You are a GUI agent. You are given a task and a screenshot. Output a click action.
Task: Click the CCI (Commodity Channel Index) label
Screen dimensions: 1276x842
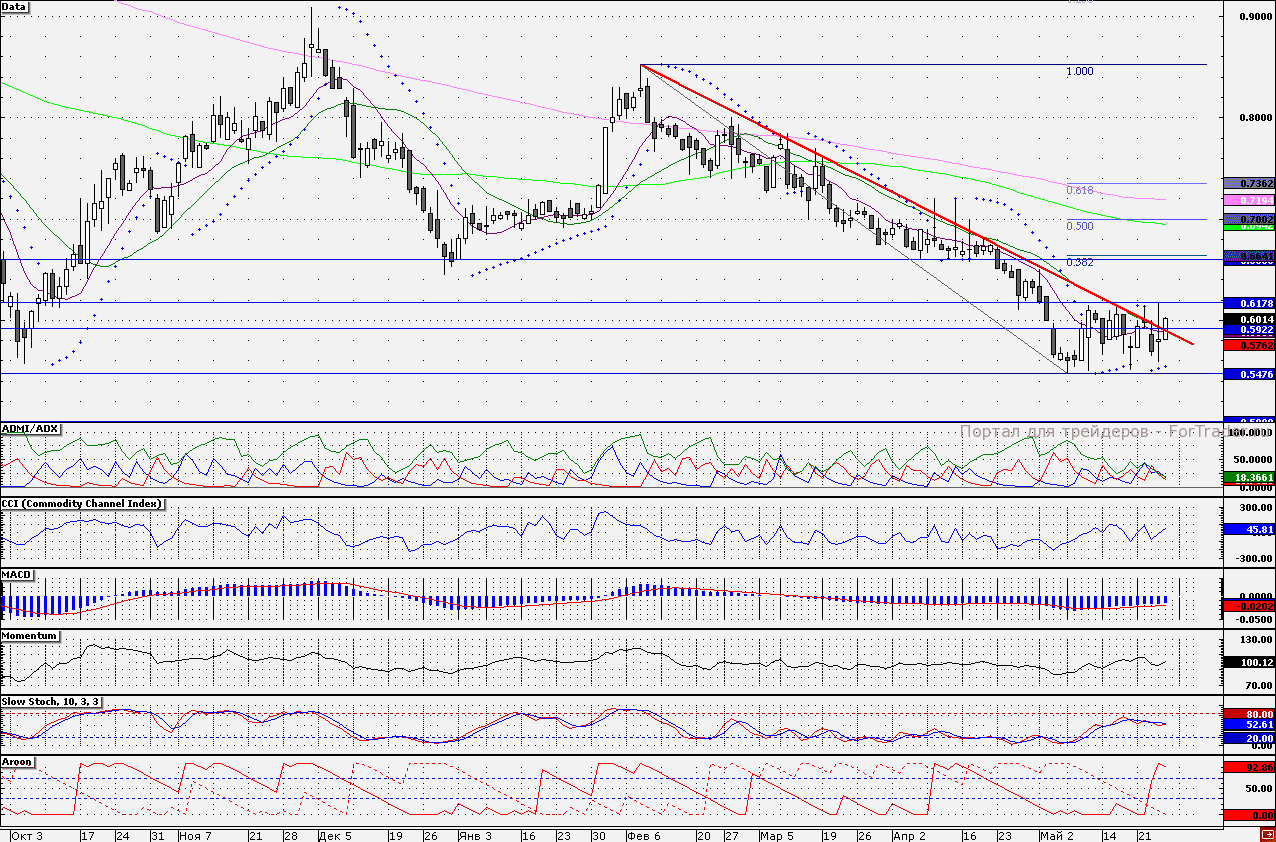[x=82, y=503]
